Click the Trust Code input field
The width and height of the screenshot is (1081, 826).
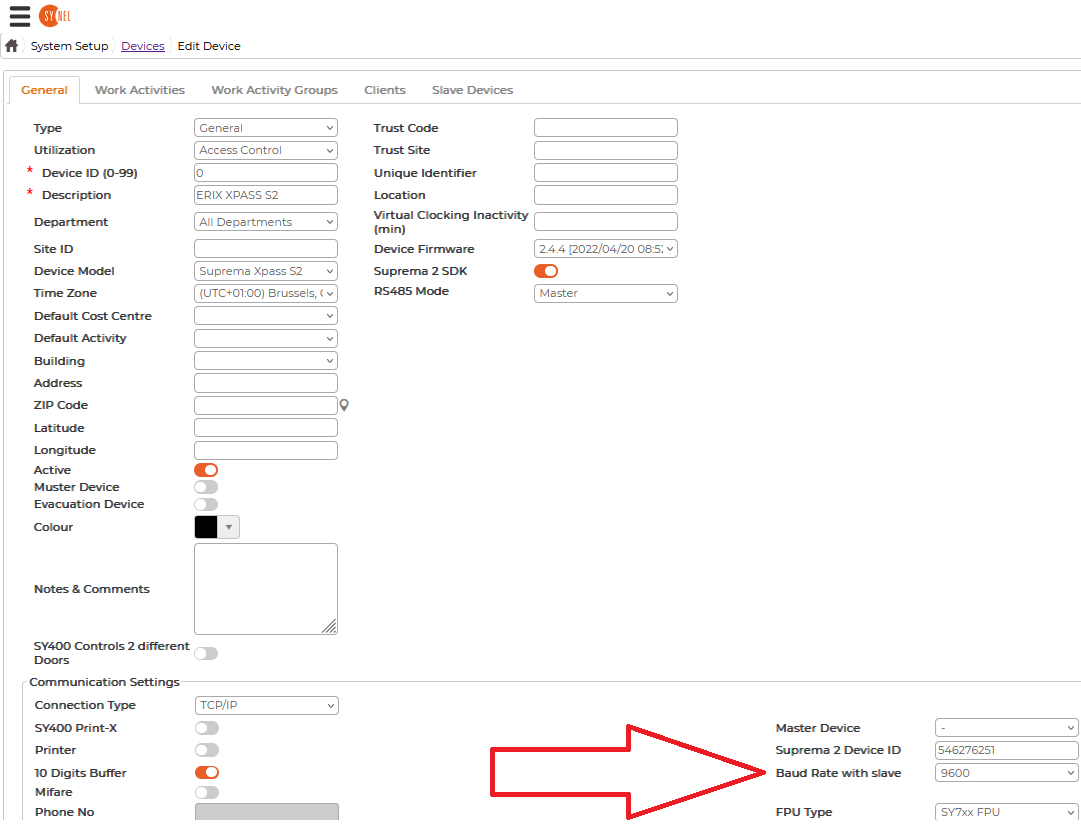(606, 128)
